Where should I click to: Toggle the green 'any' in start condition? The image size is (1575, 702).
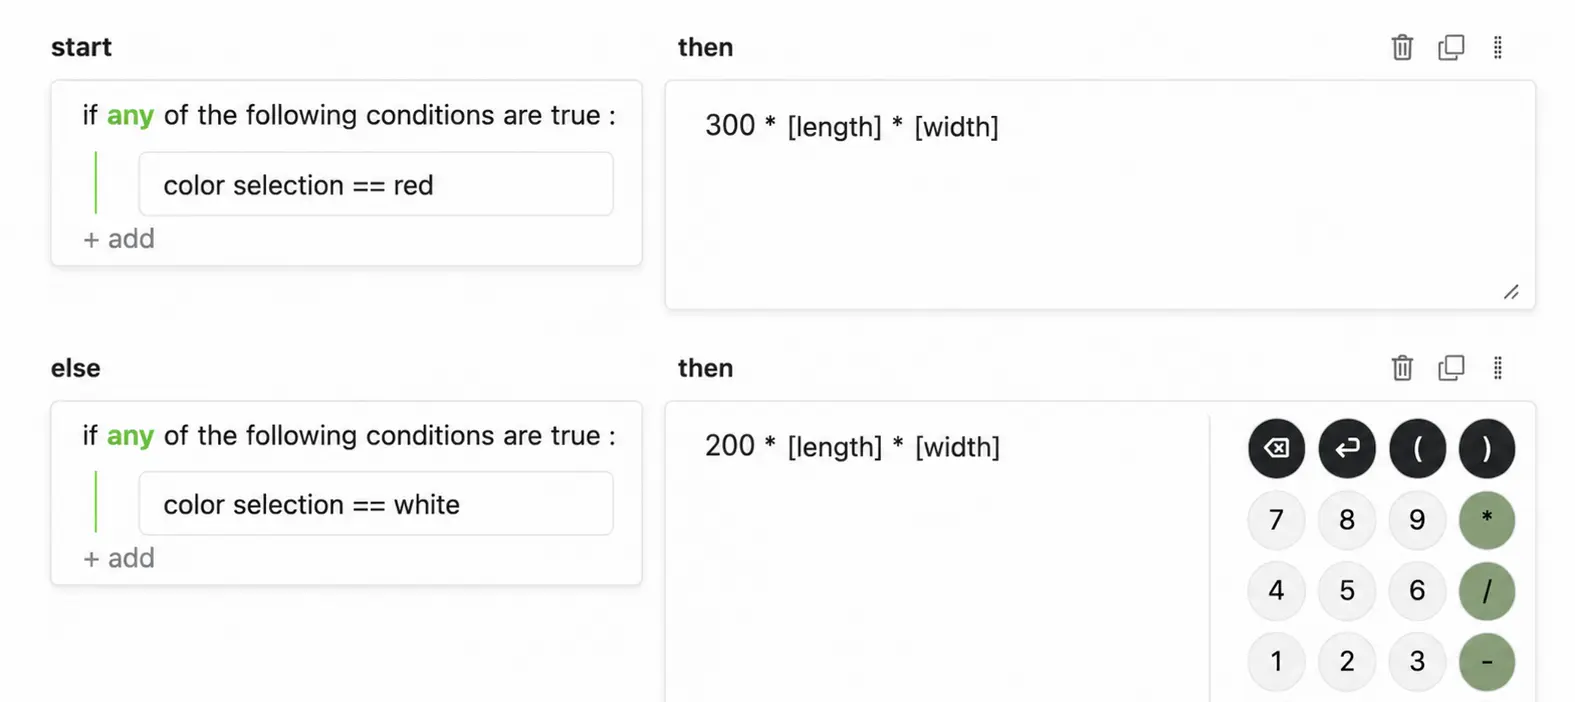click(x=130, y=116)
